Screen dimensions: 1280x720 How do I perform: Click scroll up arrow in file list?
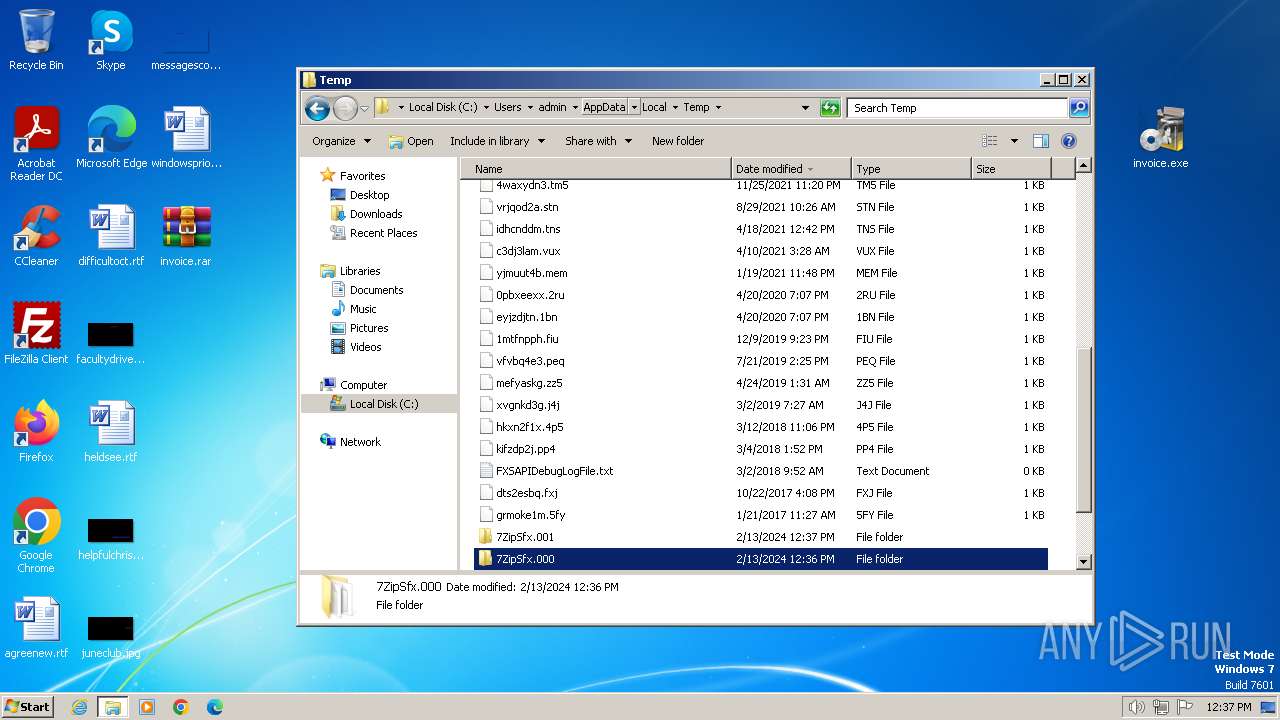[x=1084, y=166]
